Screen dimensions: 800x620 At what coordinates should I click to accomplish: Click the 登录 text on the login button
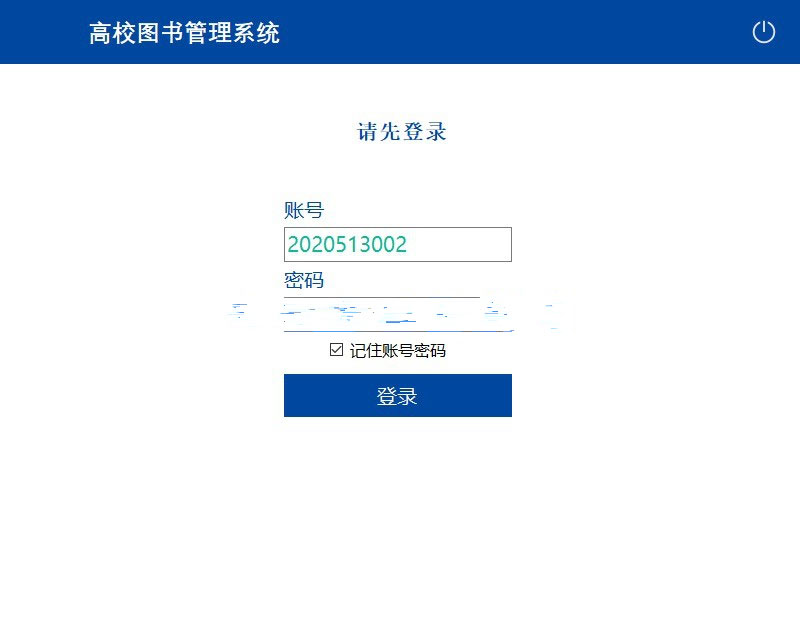click(397, 396)
